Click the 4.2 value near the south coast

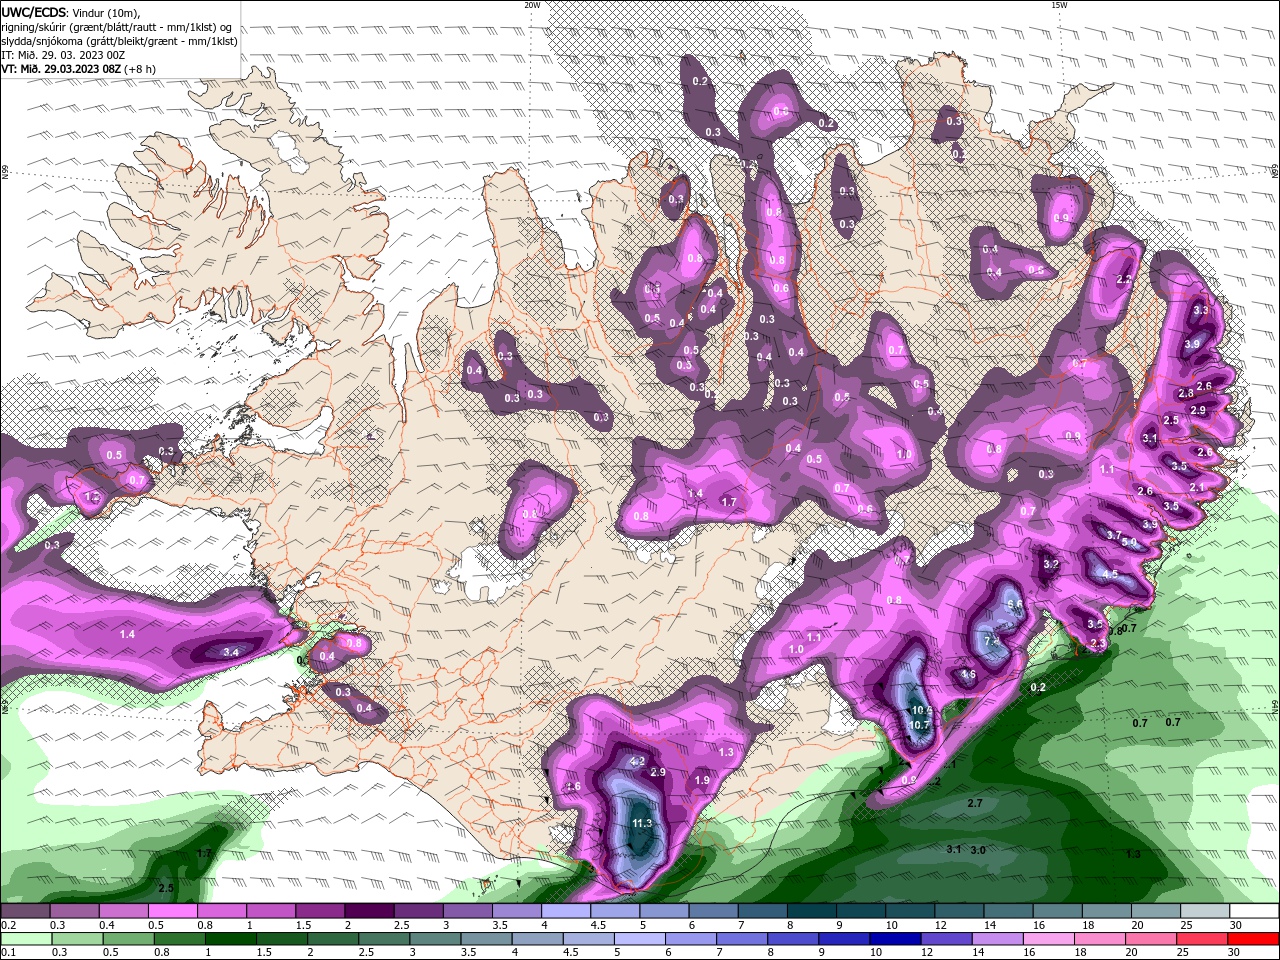click(x=637, y=761)
